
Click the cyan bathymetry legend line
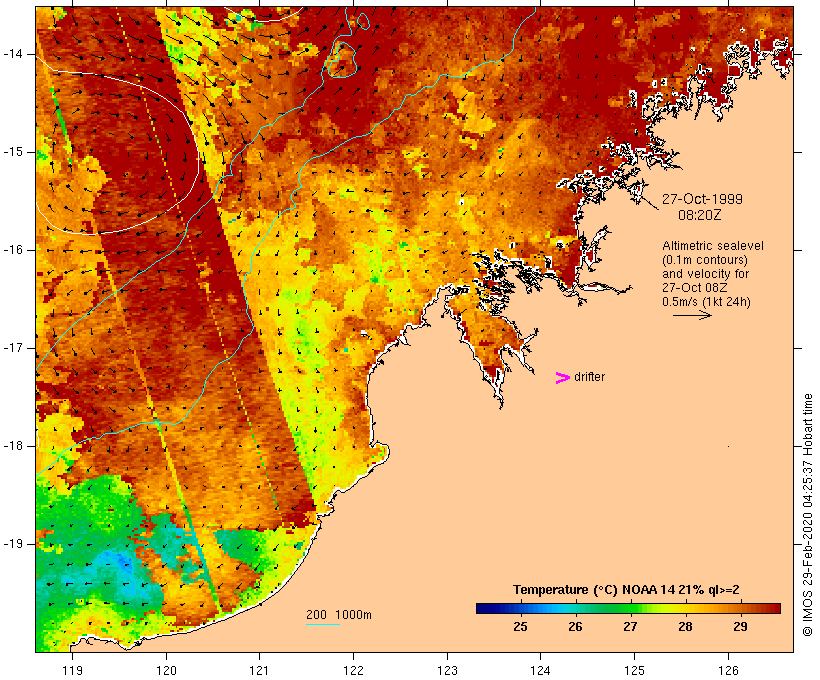point(323,624)
